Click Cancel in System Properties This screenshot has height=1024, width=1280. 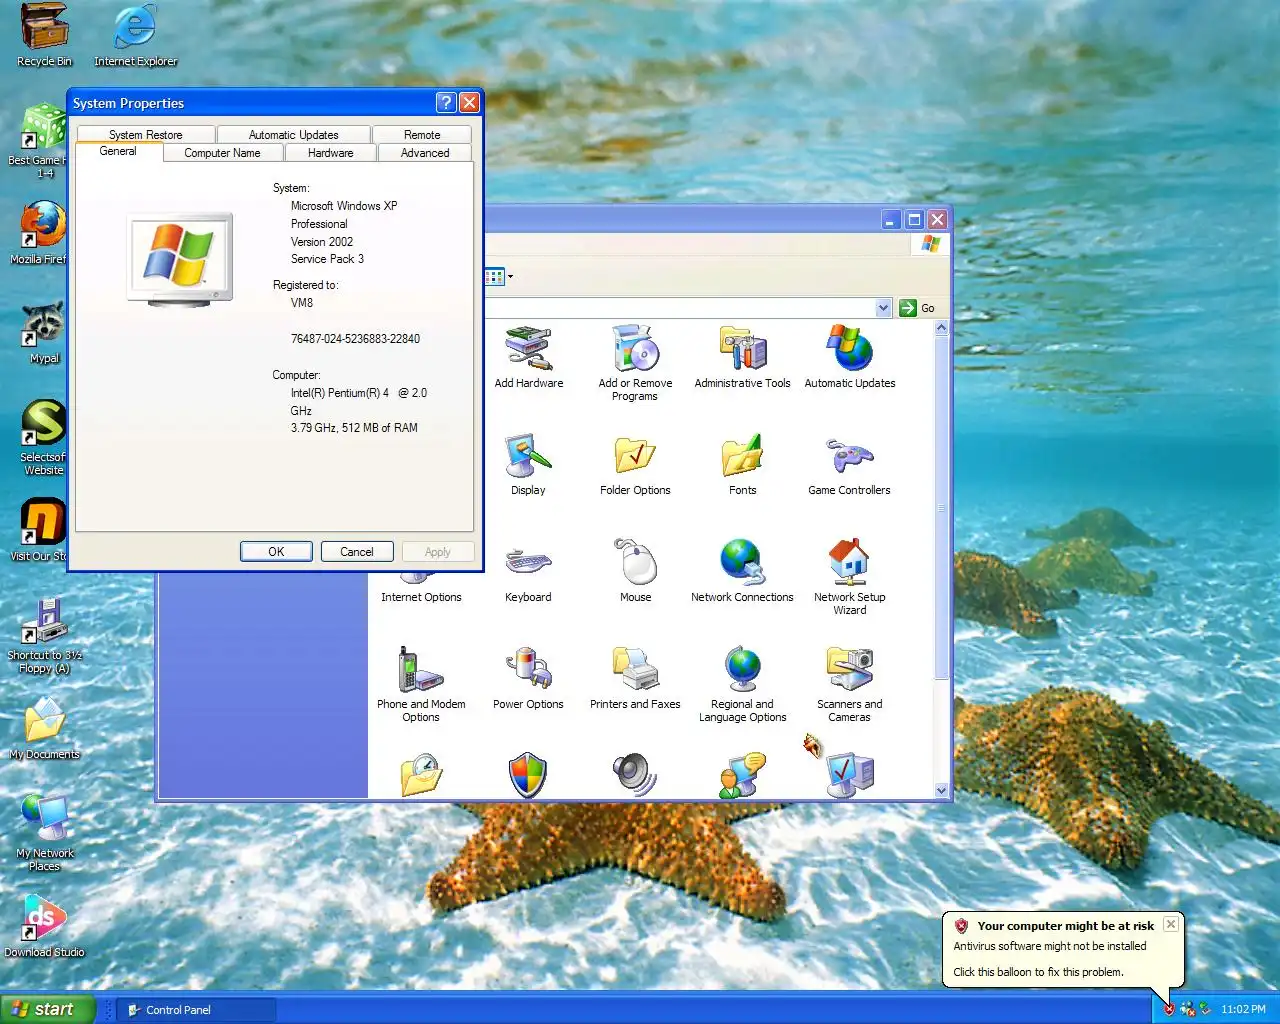tap(357, 551)
